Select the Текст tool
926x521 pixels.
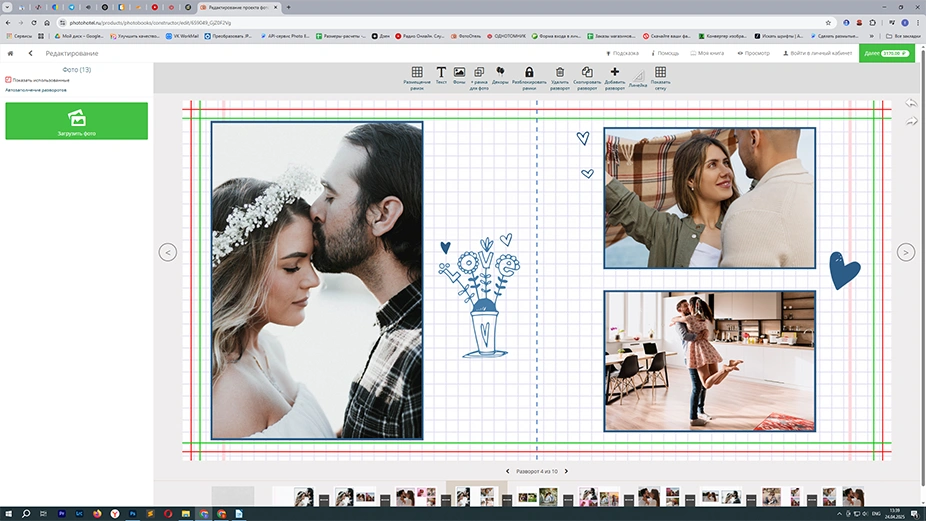441,76
